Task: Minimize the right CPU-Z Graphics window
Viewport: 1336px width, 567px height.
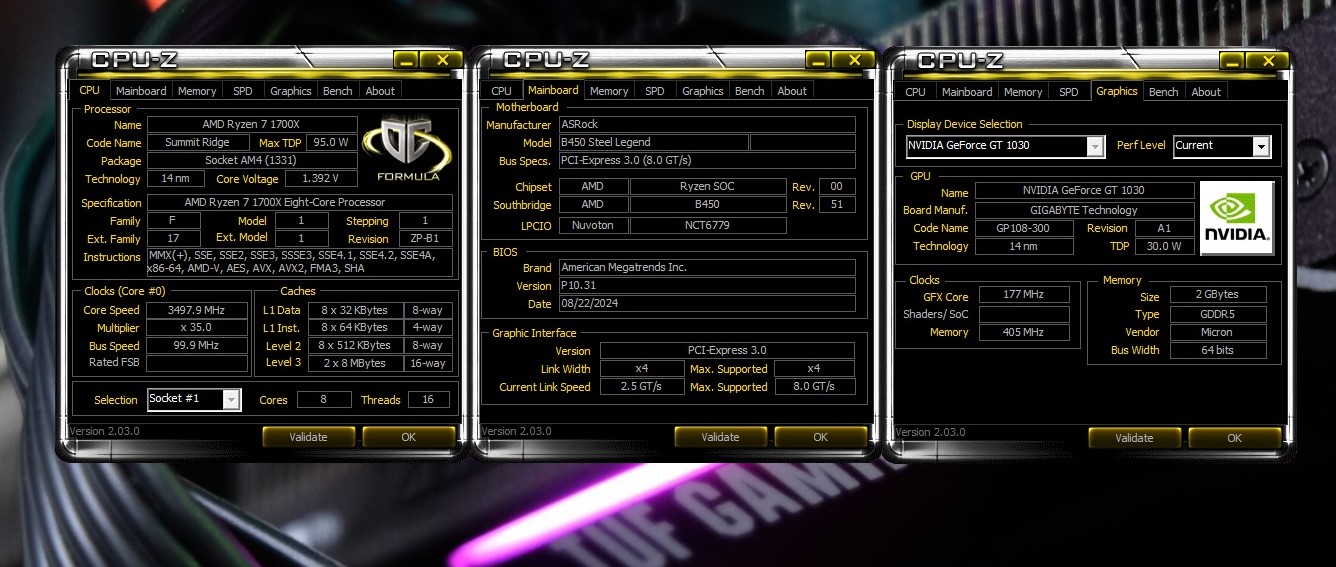Action: coord(1232,61)
